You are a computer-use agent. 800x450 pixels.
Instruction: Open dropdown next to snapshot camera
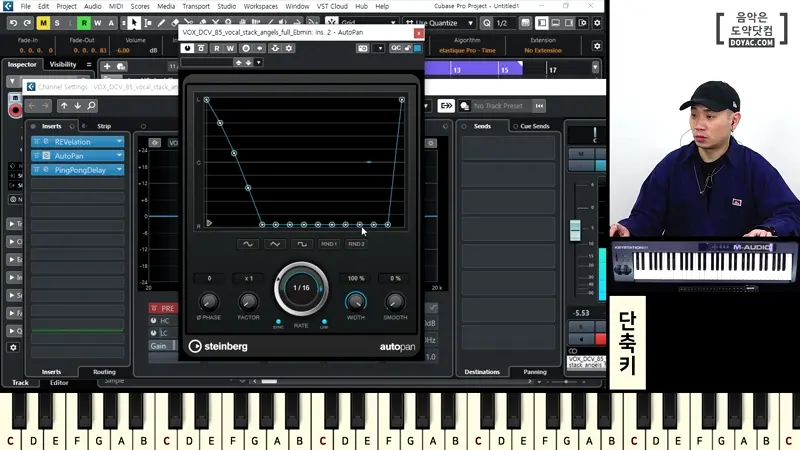(x=379, y=48)
